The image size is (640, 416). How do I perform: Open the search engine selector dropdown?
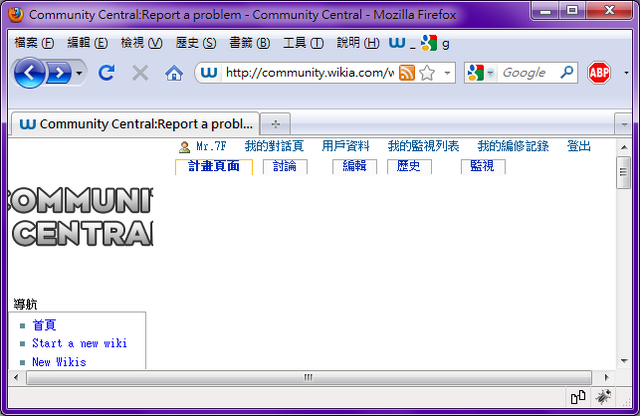click(491, 73)
